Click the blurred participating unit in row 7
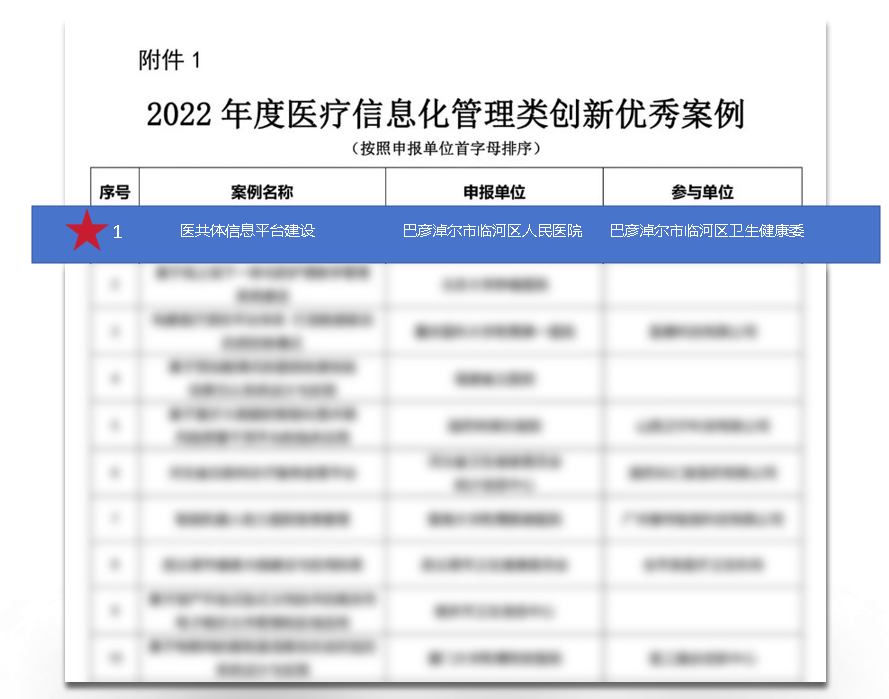This screenshot has height=699, width=889. pyautogui.click(x=702, y=520)
